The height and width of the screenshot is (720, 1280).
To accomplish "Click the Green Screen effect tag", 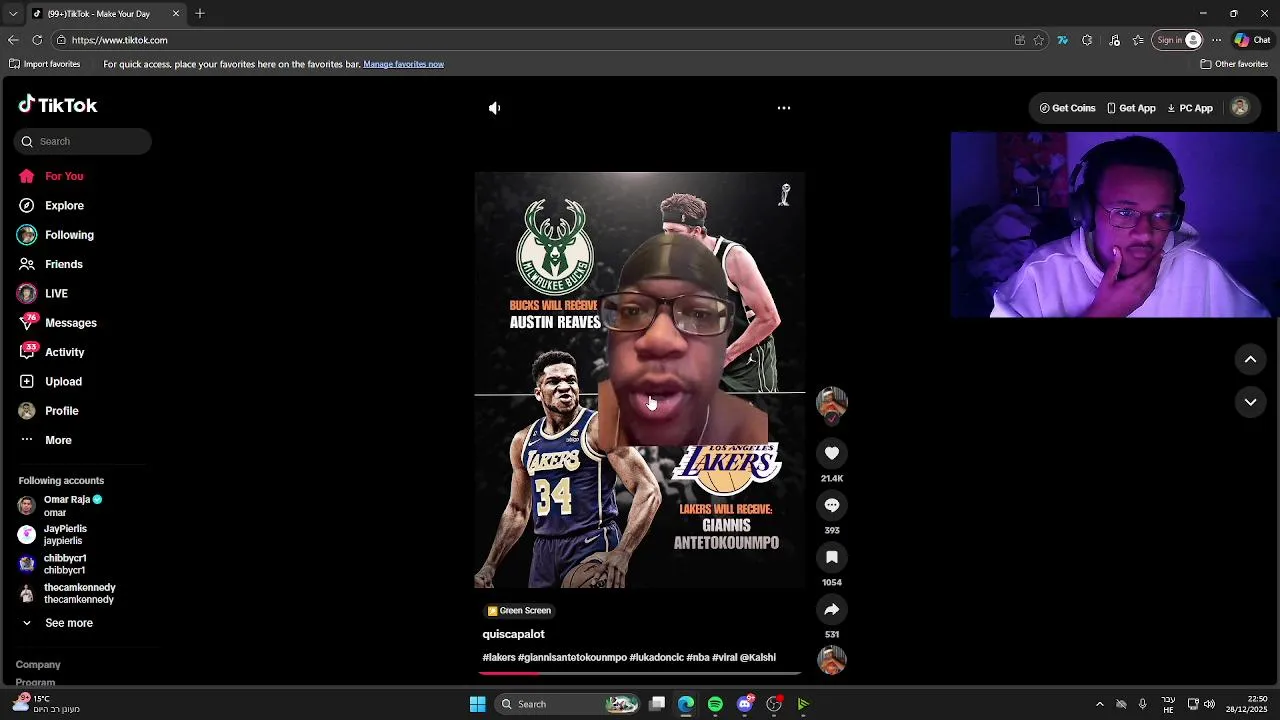I will [x=519, y=611].
